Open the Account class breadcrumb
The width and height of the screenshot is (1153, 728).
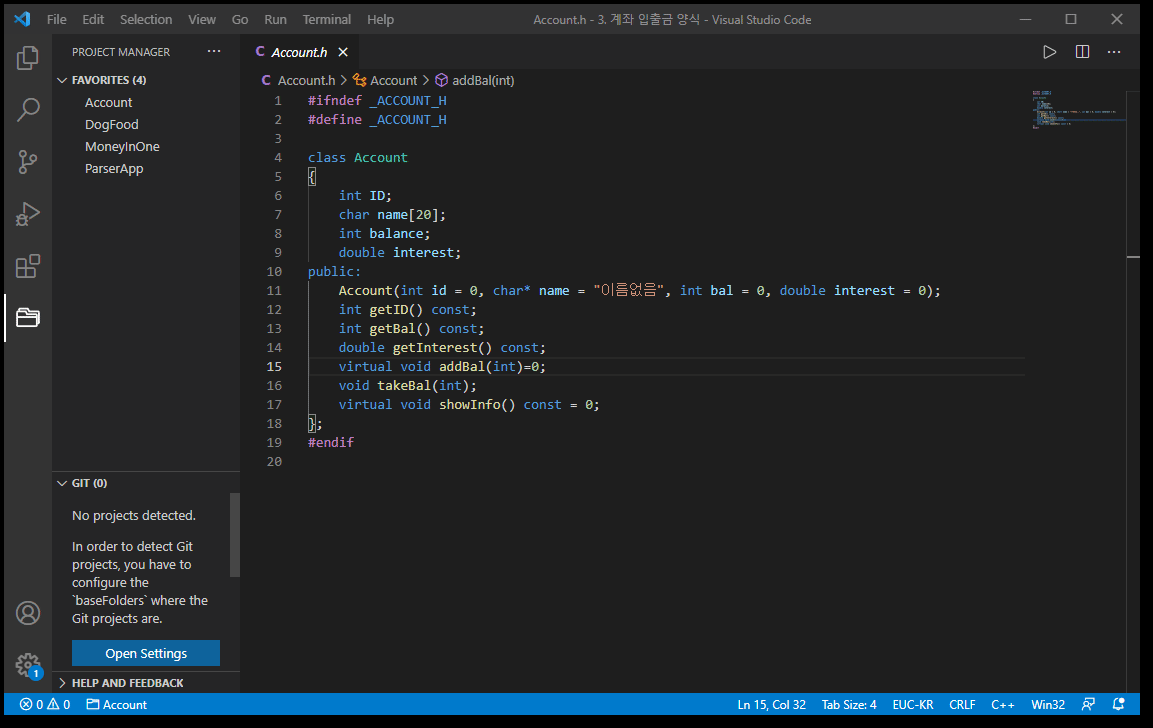[385, 81]
